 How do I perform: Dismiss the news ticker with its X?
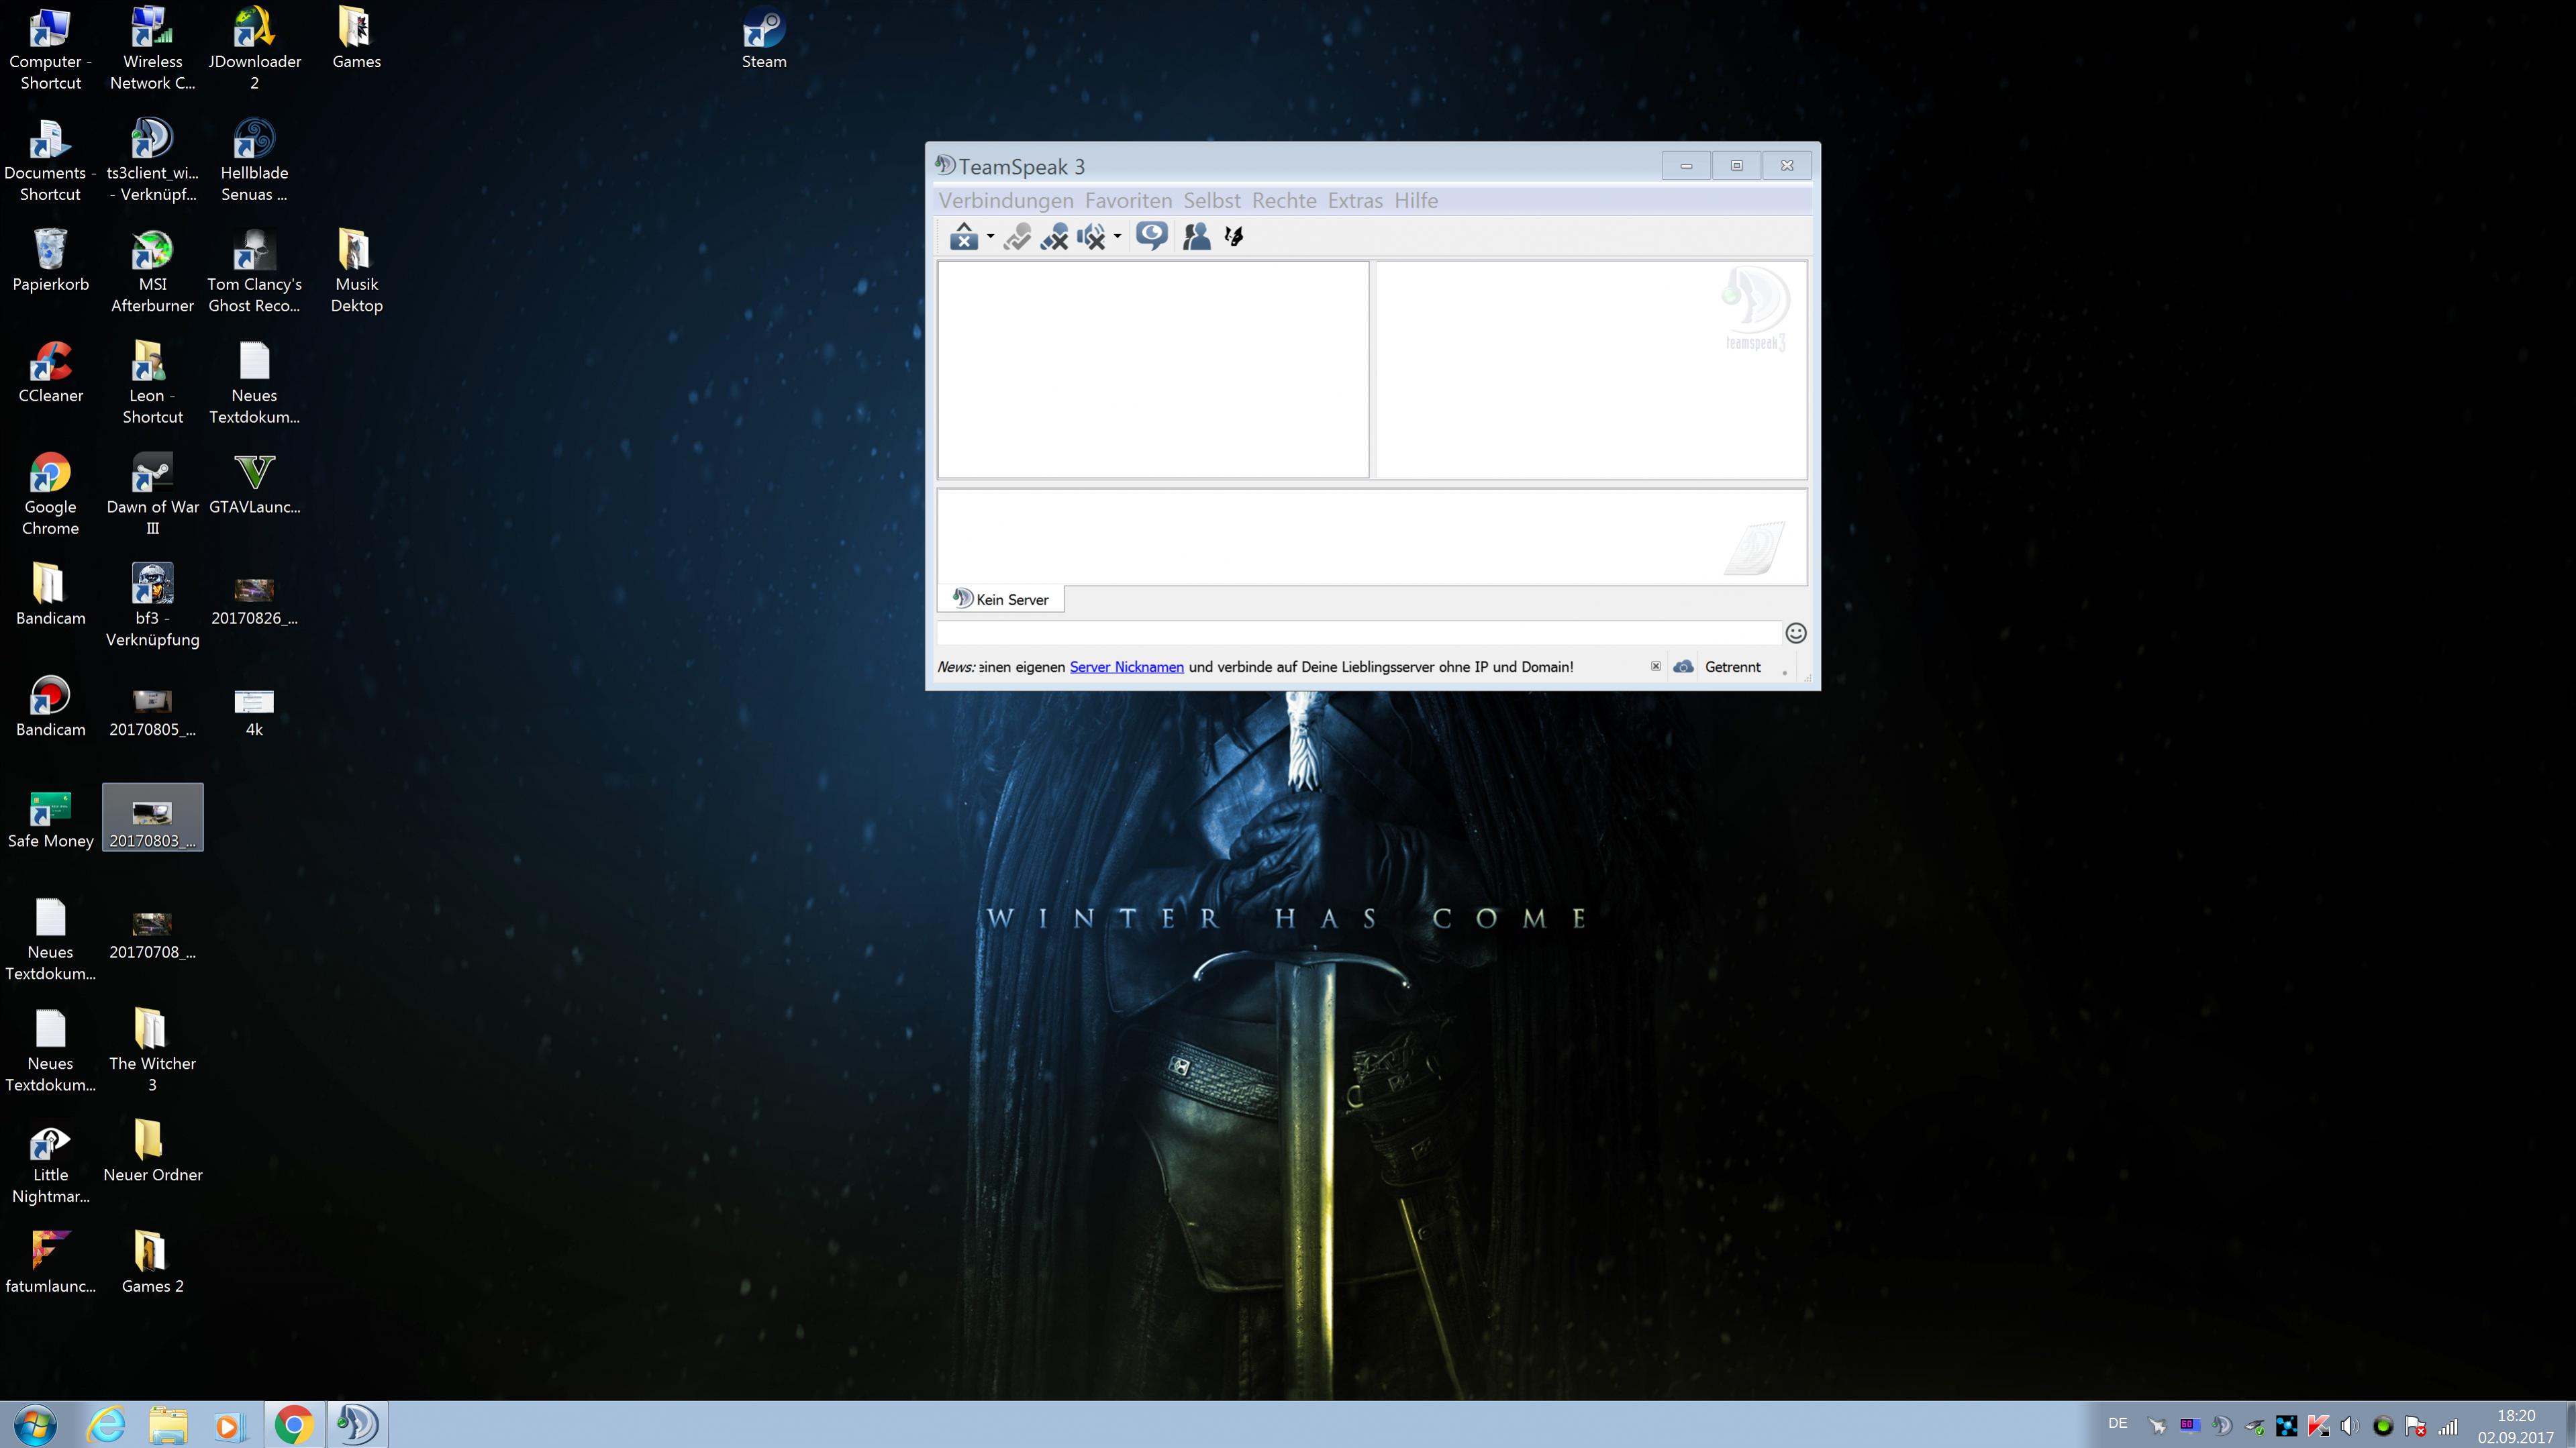click(x=1656, y=666)
